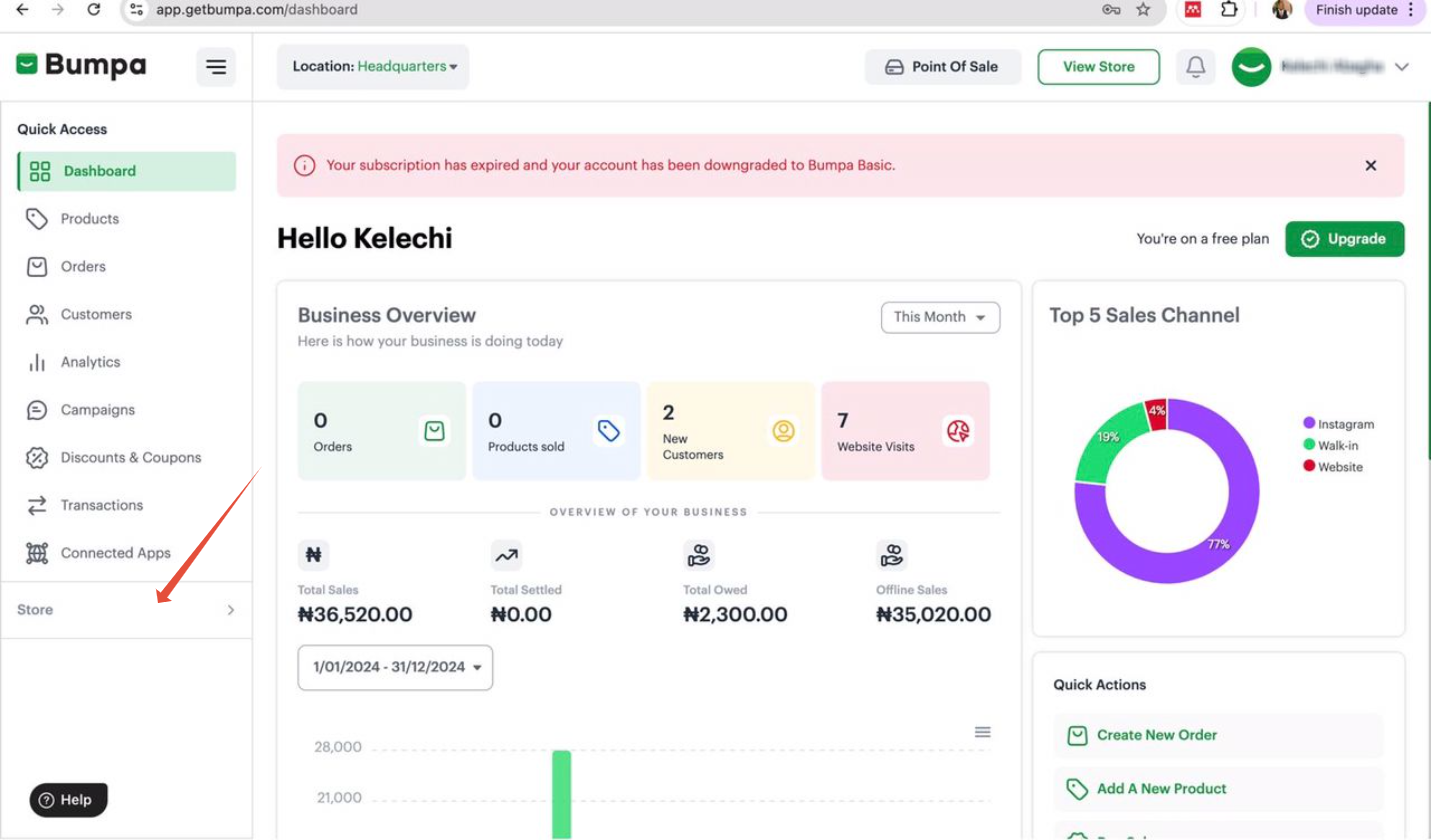Open the 1/01/2024 - 31/12/2024 date range dropdown

(395, 667)
